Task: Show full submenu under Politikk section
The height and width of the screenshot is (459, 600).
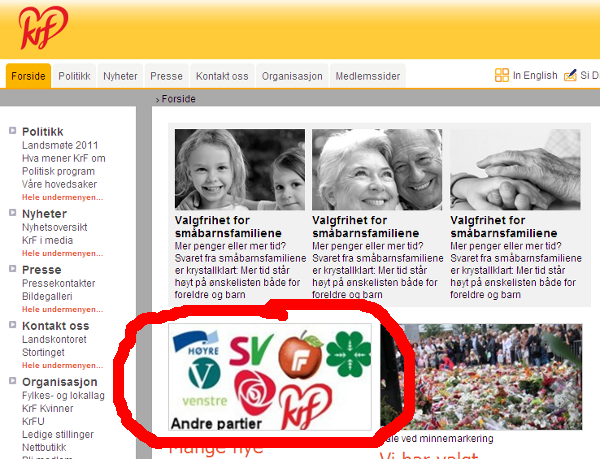Action: pos(62,198)
